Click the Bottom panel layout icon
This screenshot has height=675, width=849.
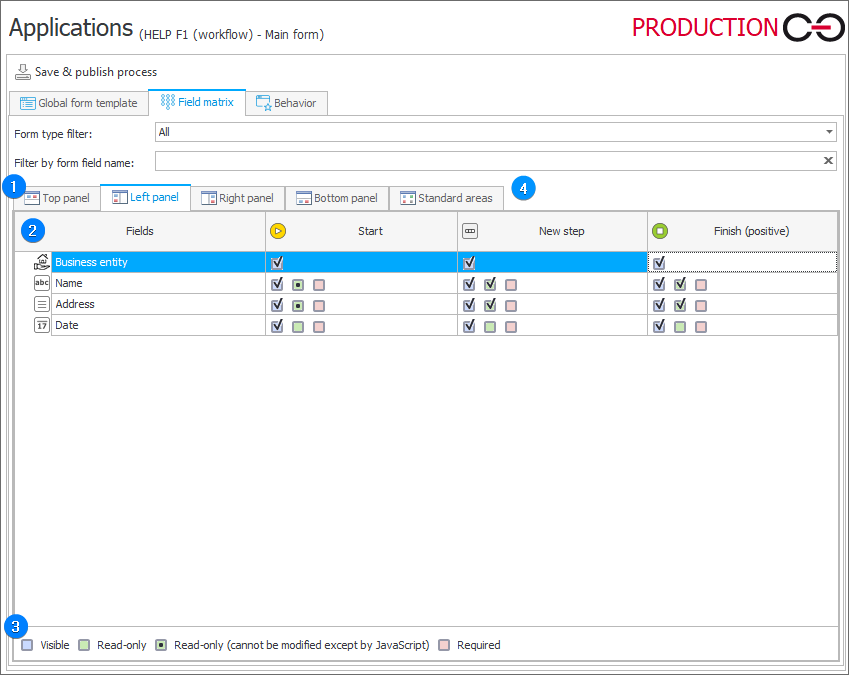pos(304,198)
